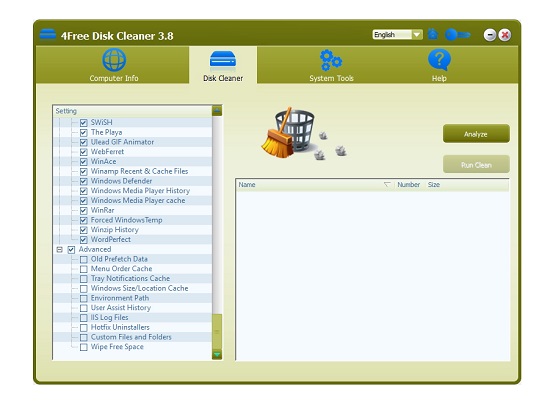
Task: Check the Old Prefetch Data checkbox
Action: 83,259
